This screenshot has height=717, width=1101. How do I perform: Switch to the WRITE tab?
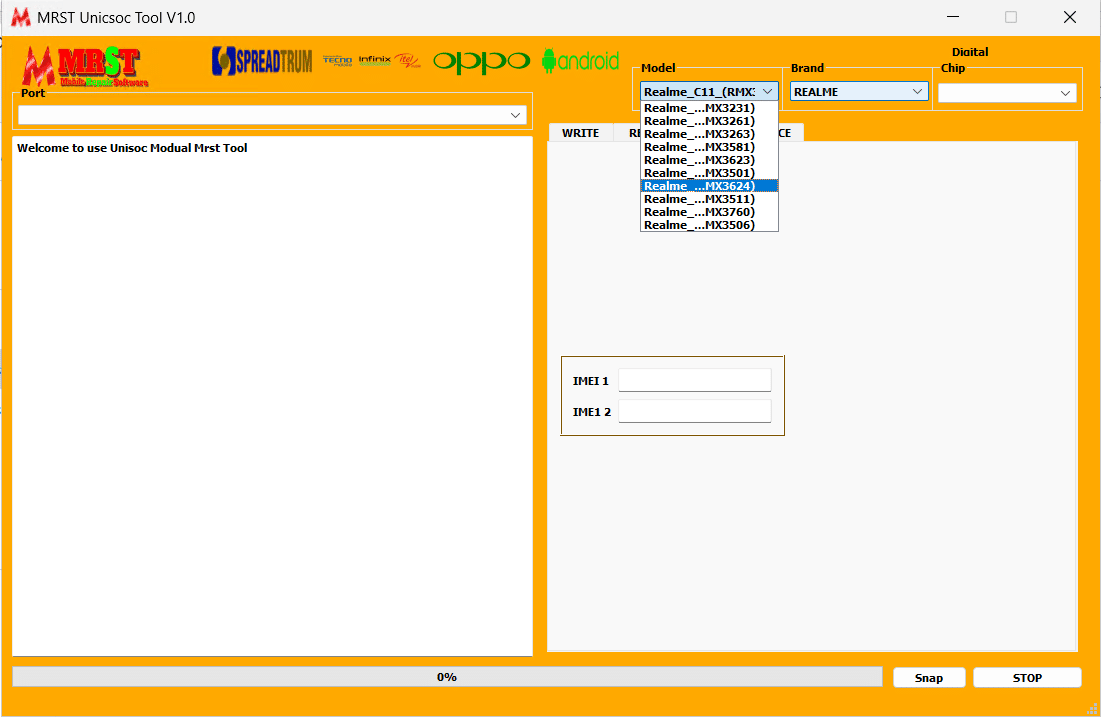(x=580, y=133)
